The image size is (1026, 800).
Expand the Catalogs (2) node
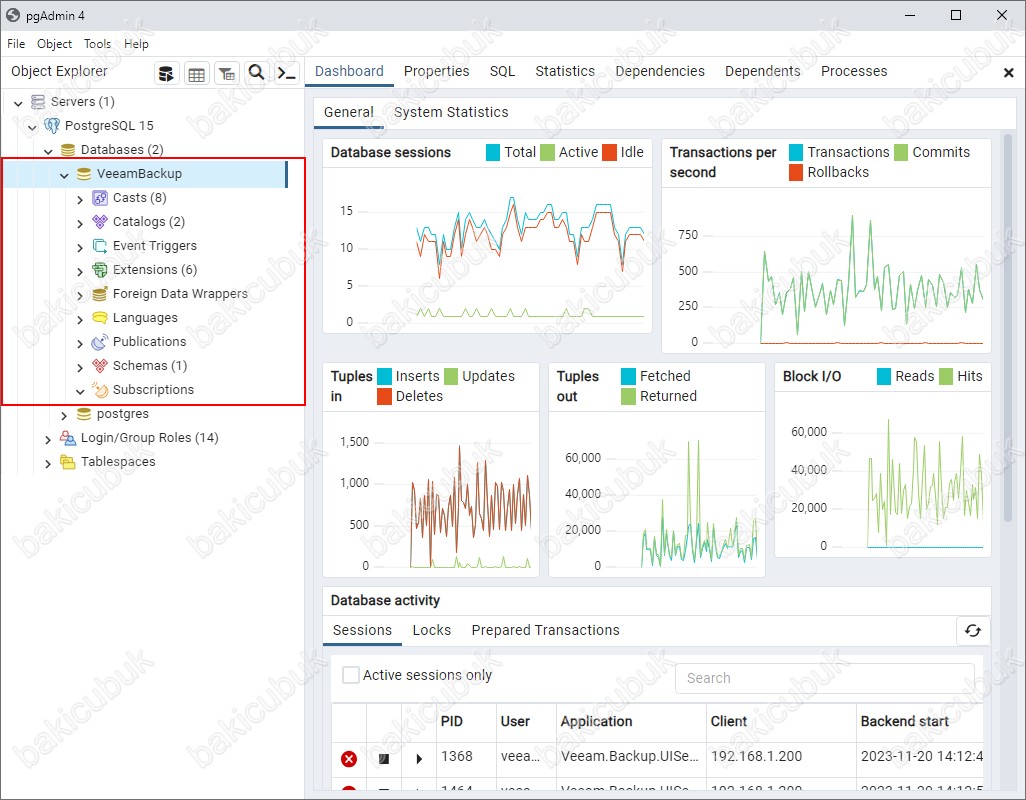pos(80,223)
